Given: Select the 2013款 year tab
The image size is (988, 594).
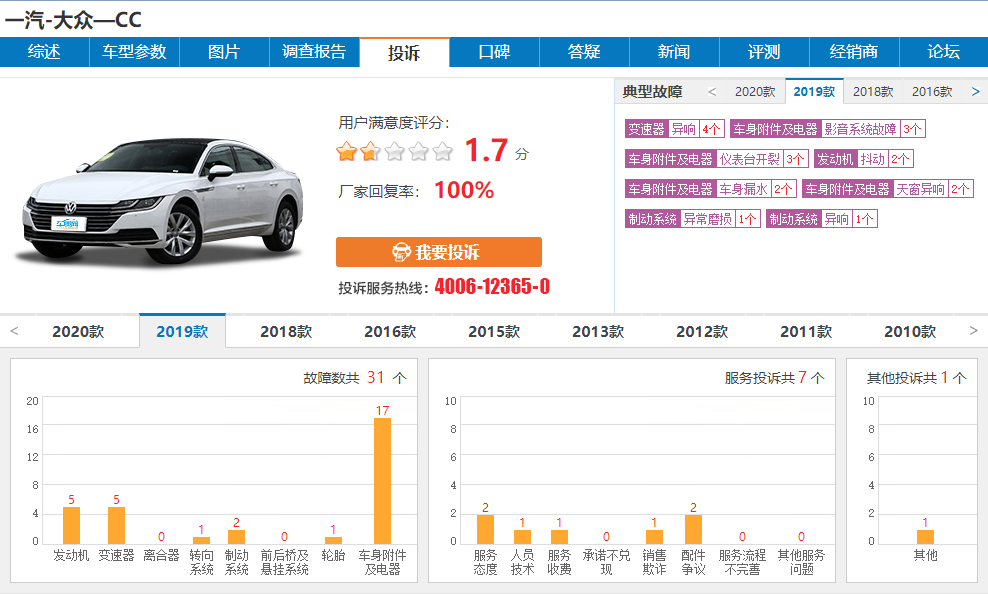Looking at the screenshot, I should (598, 331).
